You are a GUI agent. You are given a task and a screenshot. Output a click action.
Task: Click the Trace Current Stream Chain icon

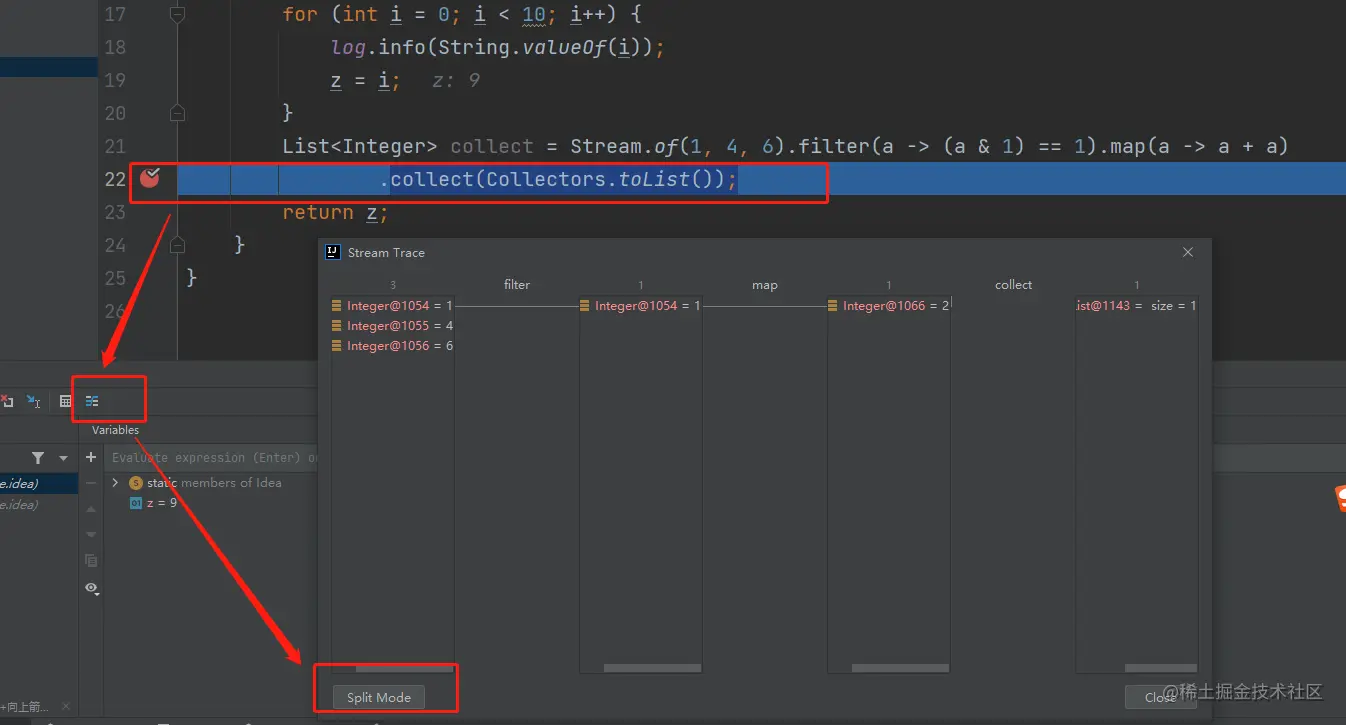(x=92, y=401)
